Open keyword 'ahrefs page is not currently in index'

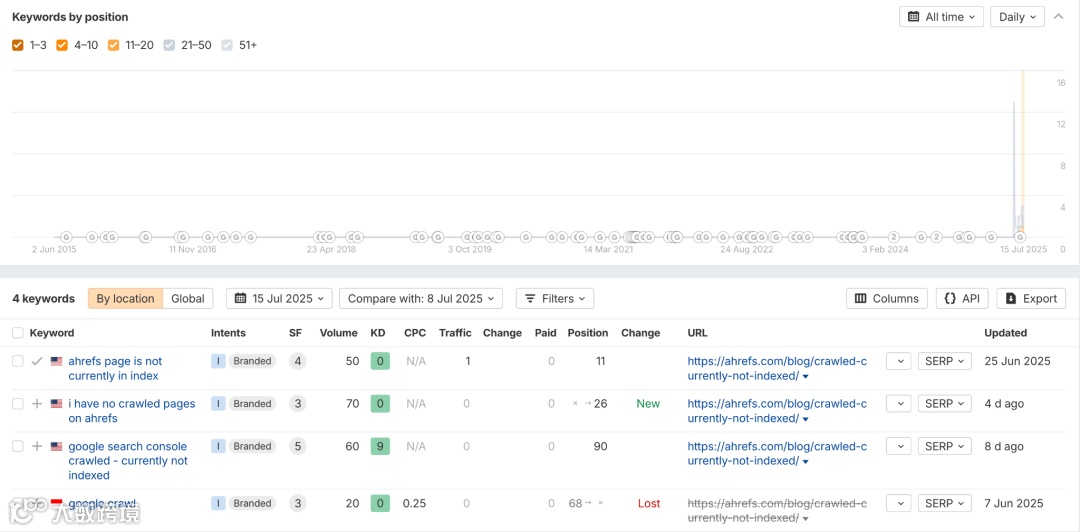[115, 369]
